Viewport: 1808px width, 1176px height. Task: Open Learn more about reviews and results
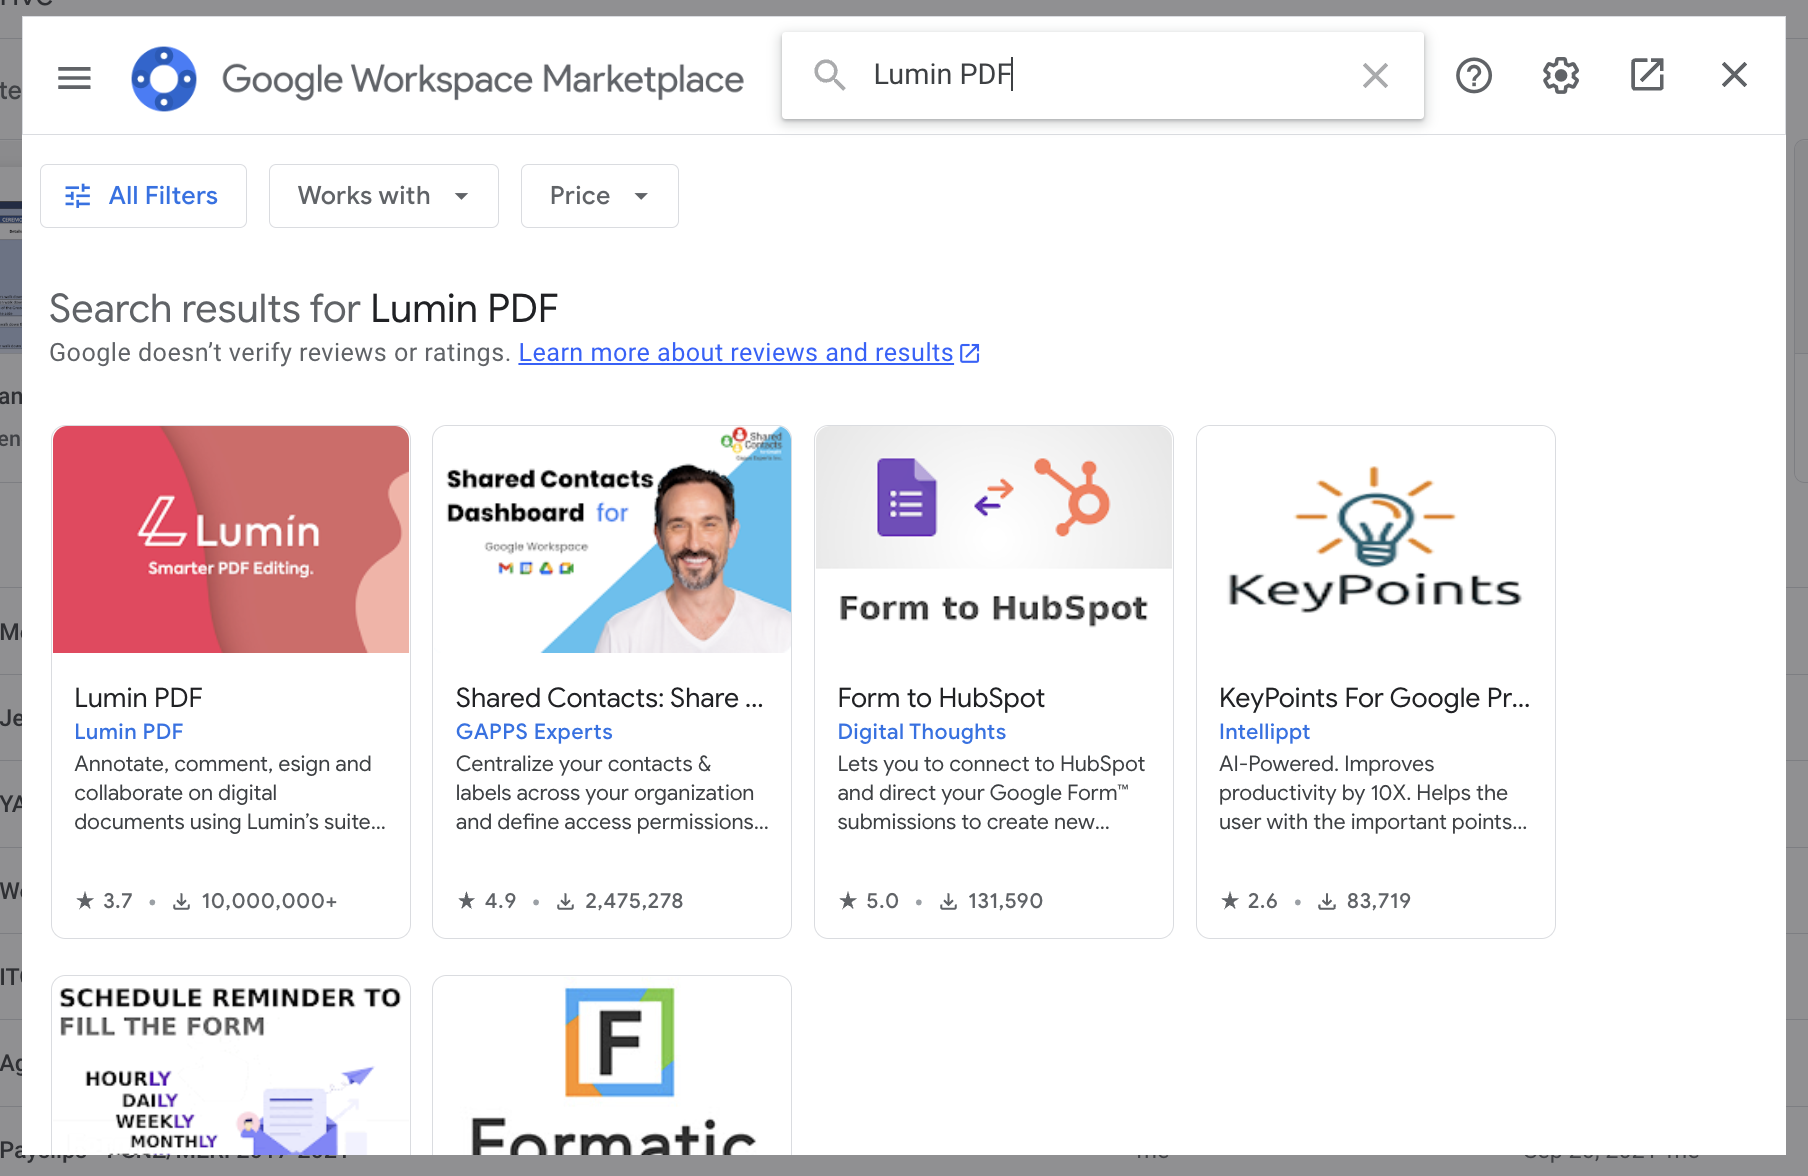coord(735,352)
